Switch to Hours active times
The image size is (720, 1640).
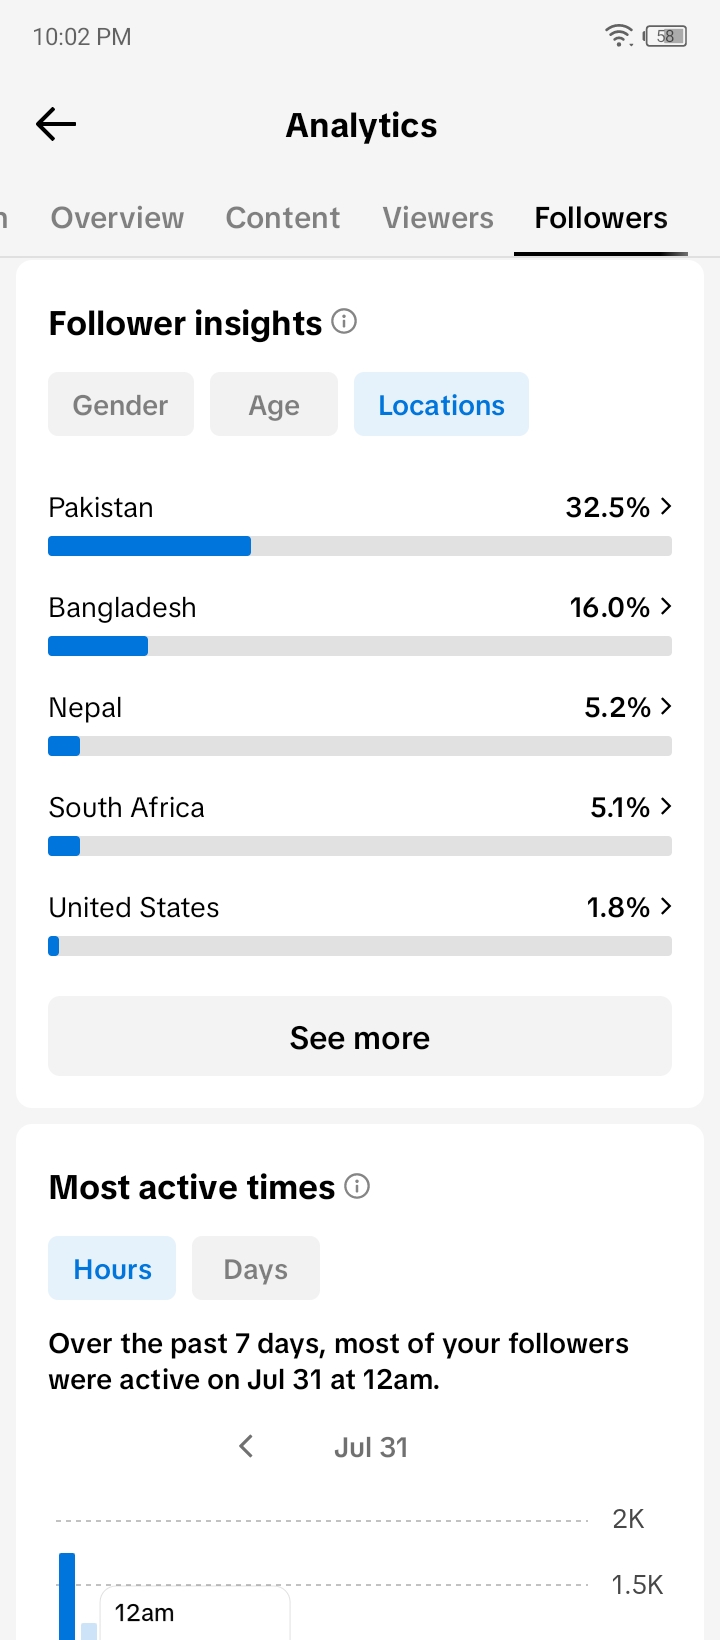pyautogui.click(x=112, y=1268)
